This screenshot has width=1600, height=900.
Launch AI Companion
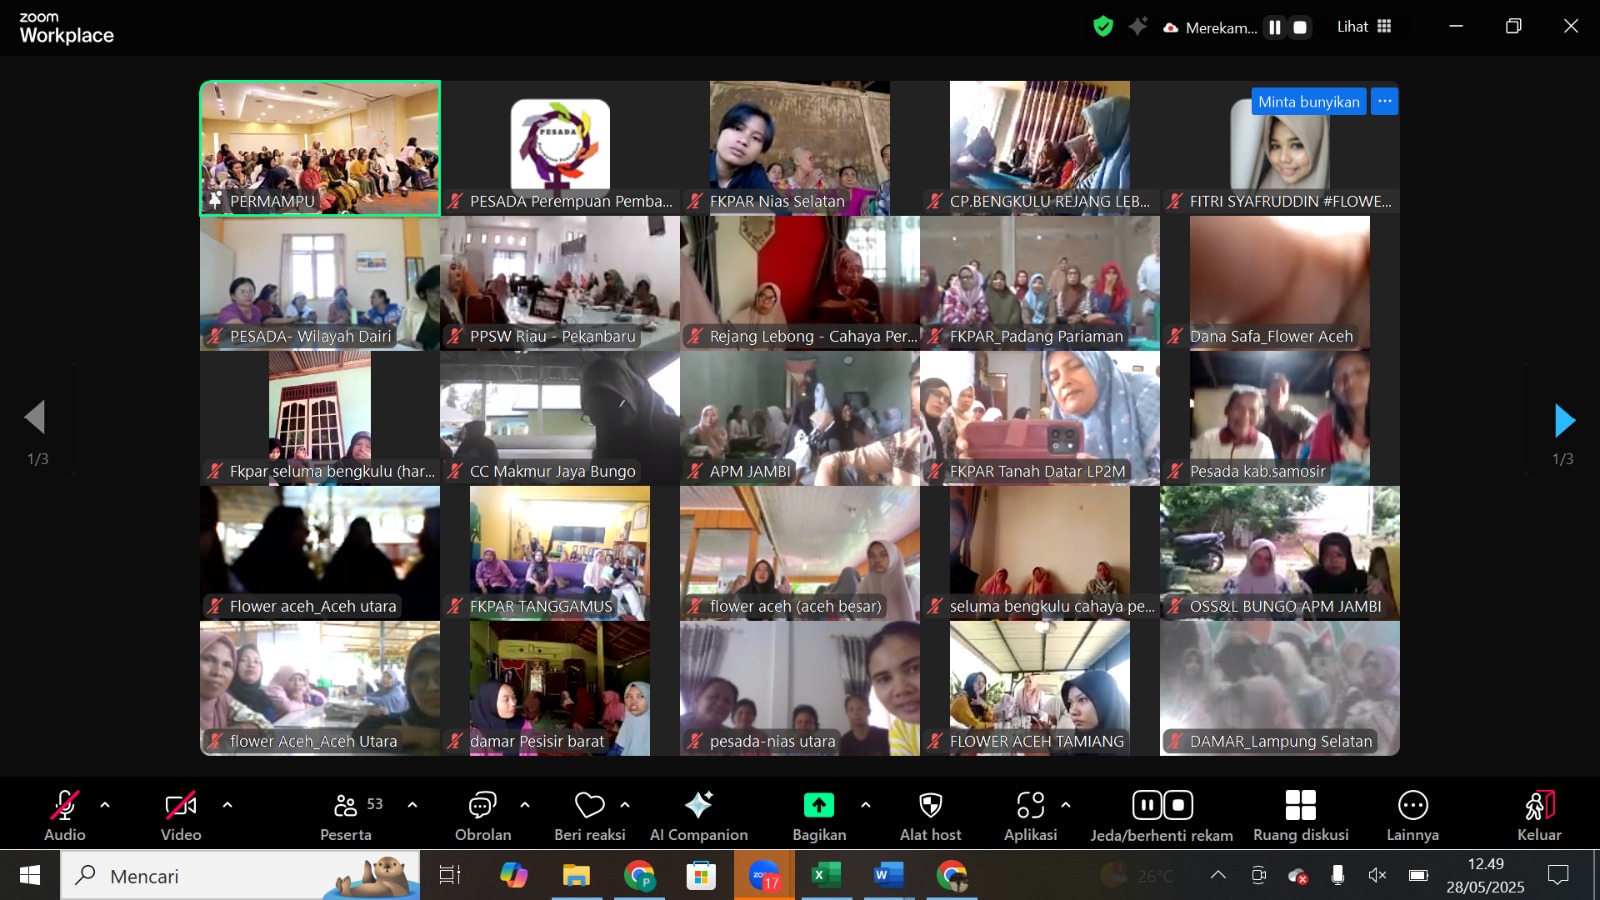[698, 815]
